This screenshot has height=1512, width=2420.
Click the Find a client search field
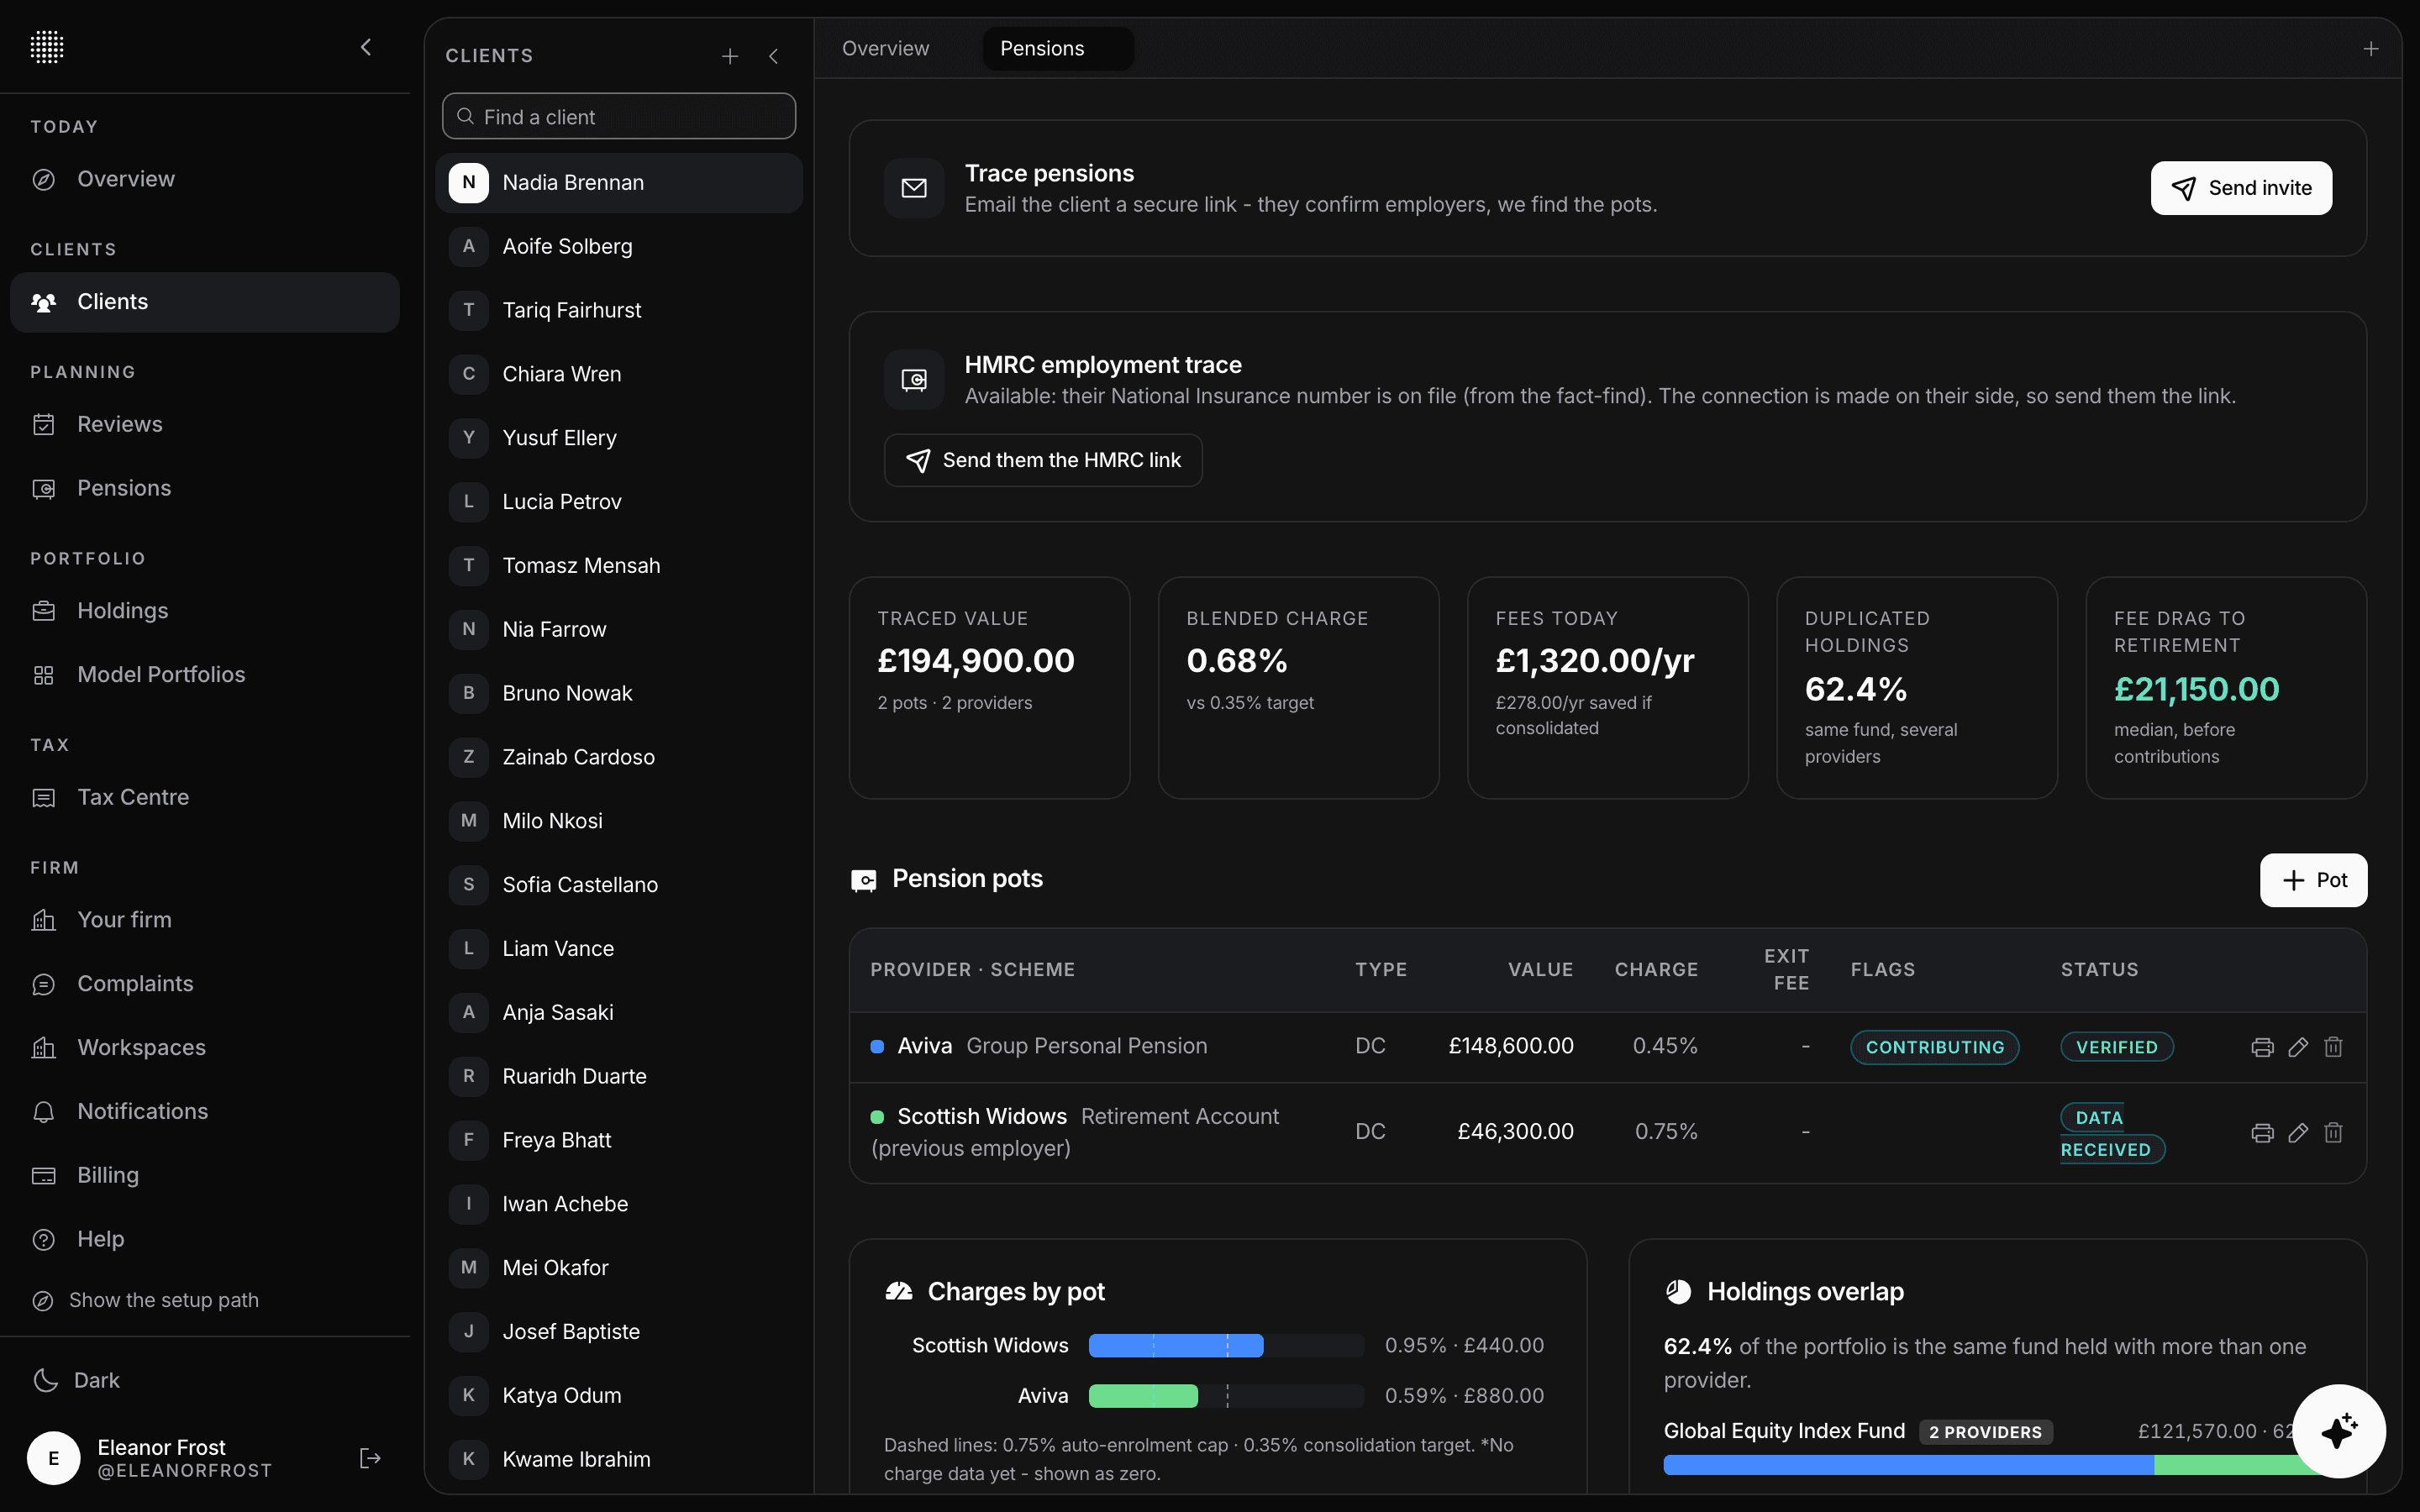(619, 116)
